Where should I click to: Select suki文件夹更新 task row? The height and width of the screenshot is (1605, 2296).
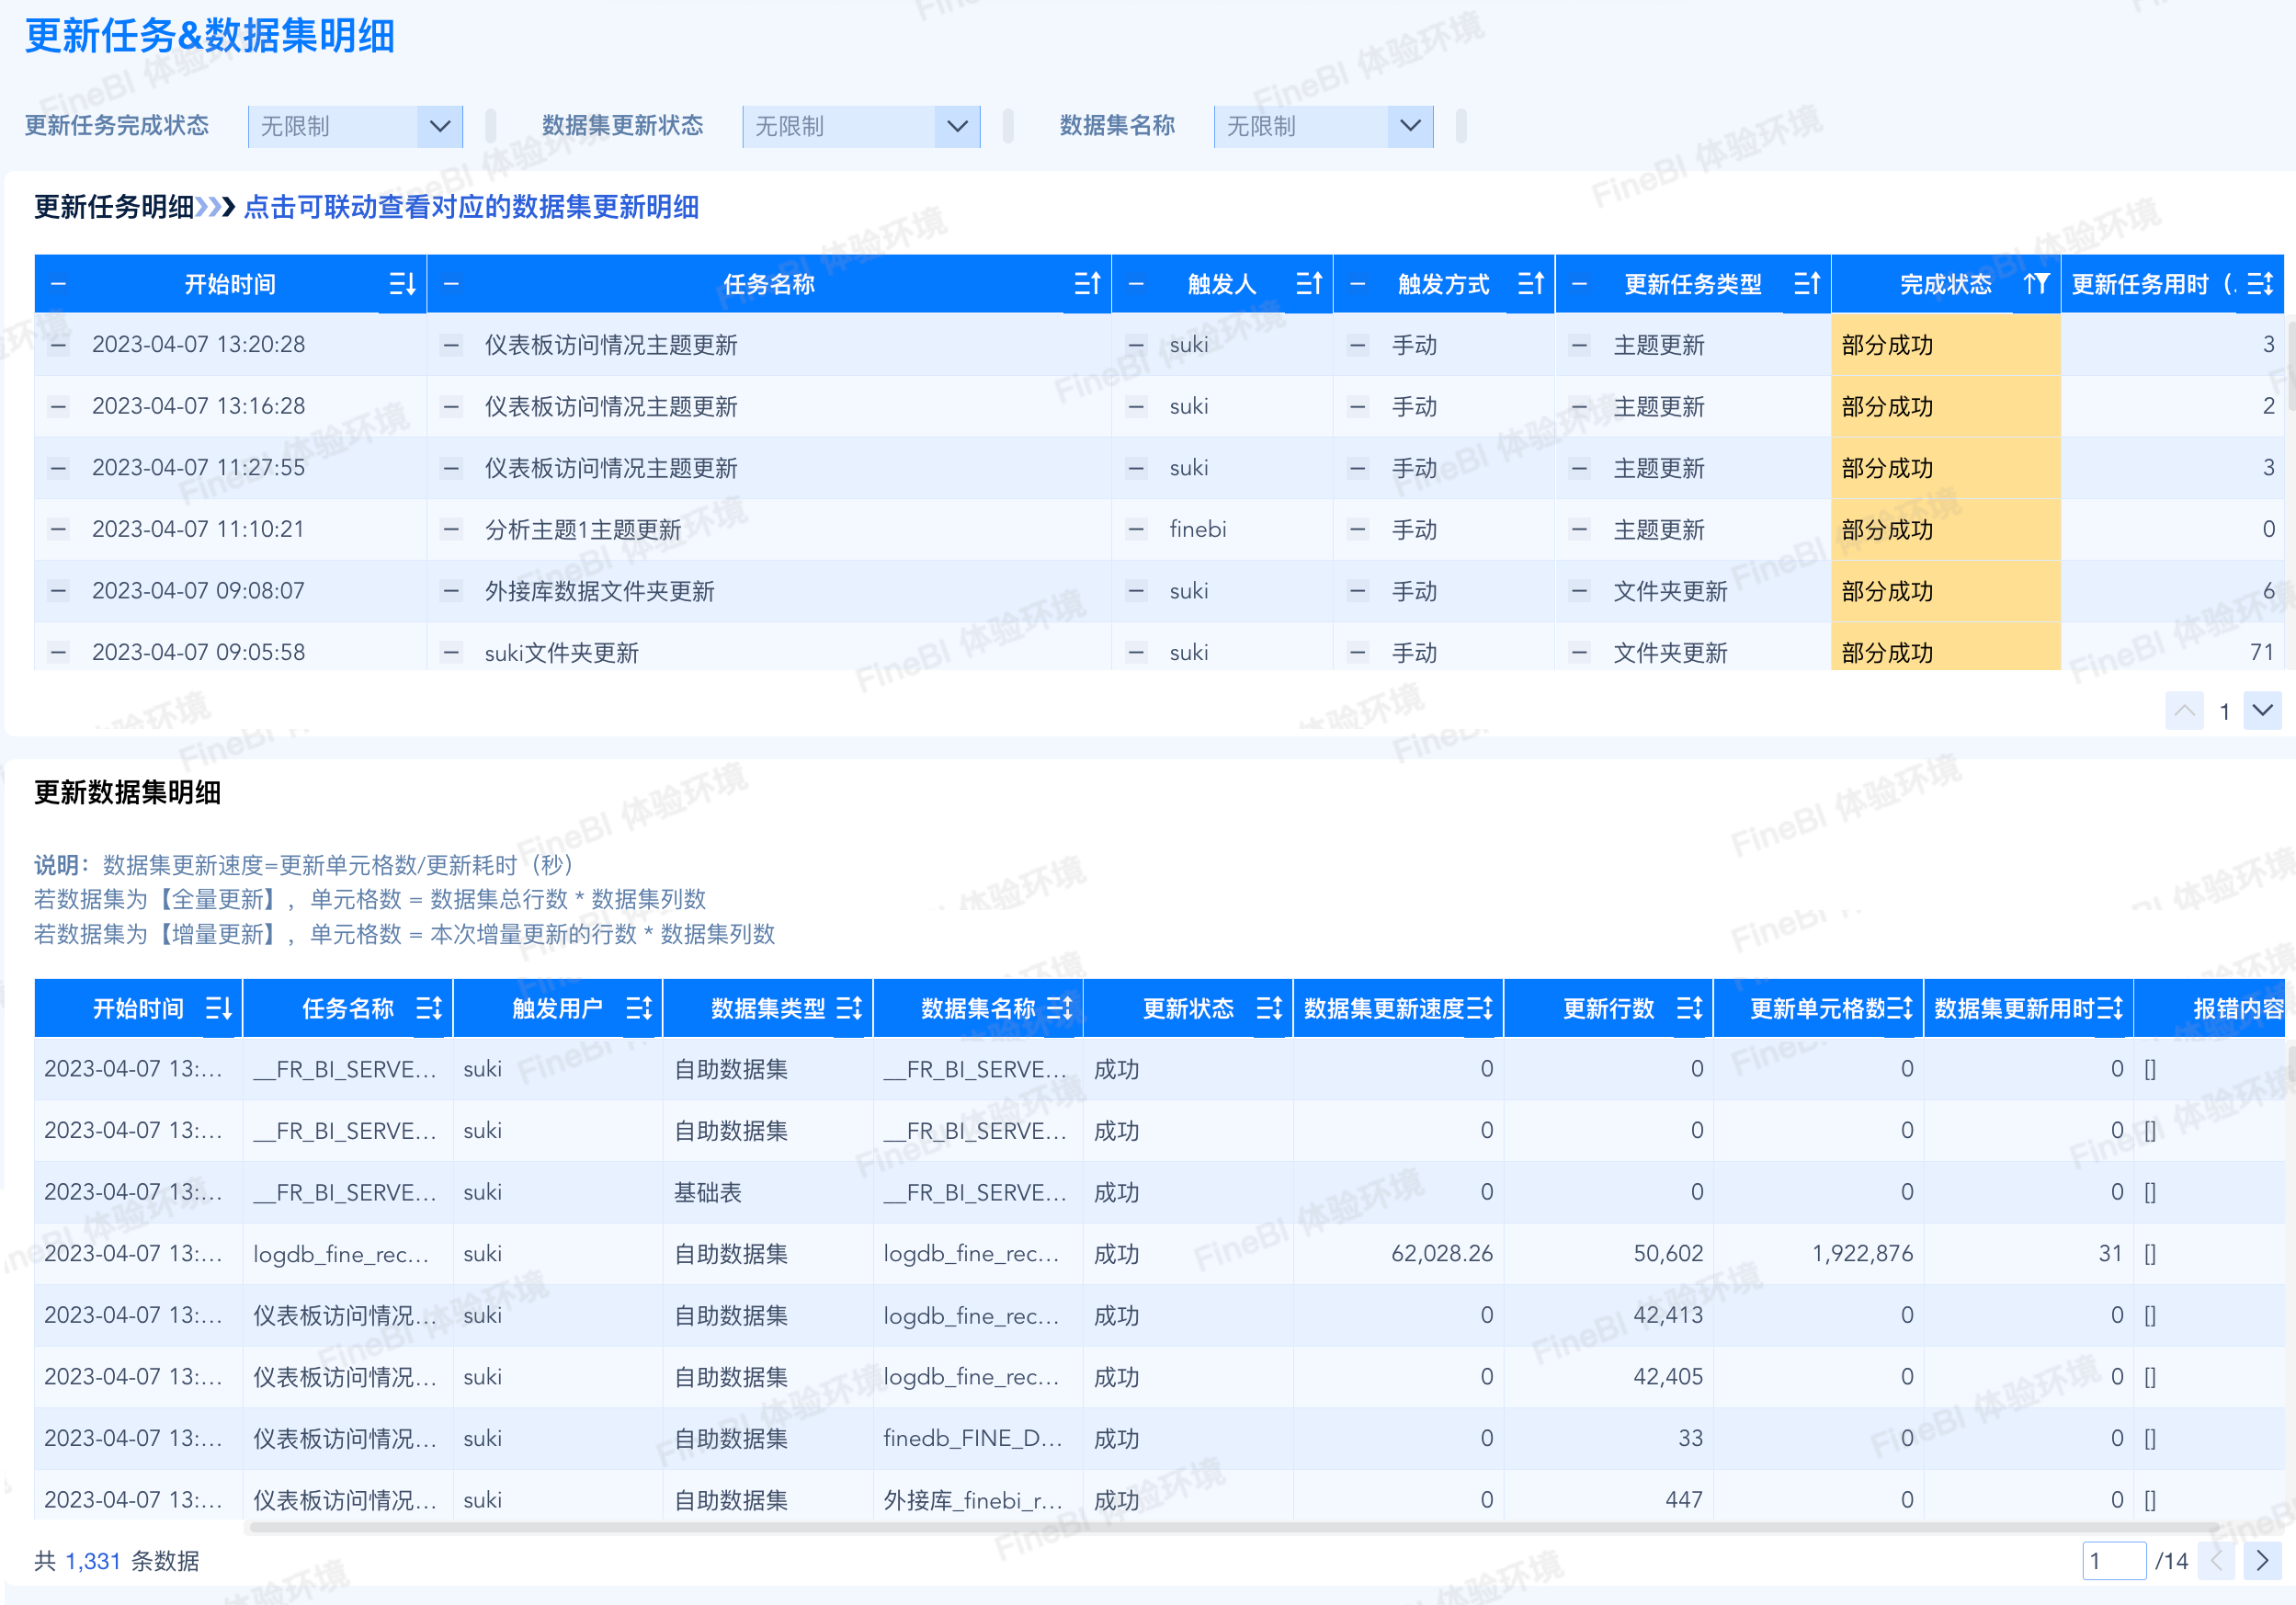click(561, 653)
